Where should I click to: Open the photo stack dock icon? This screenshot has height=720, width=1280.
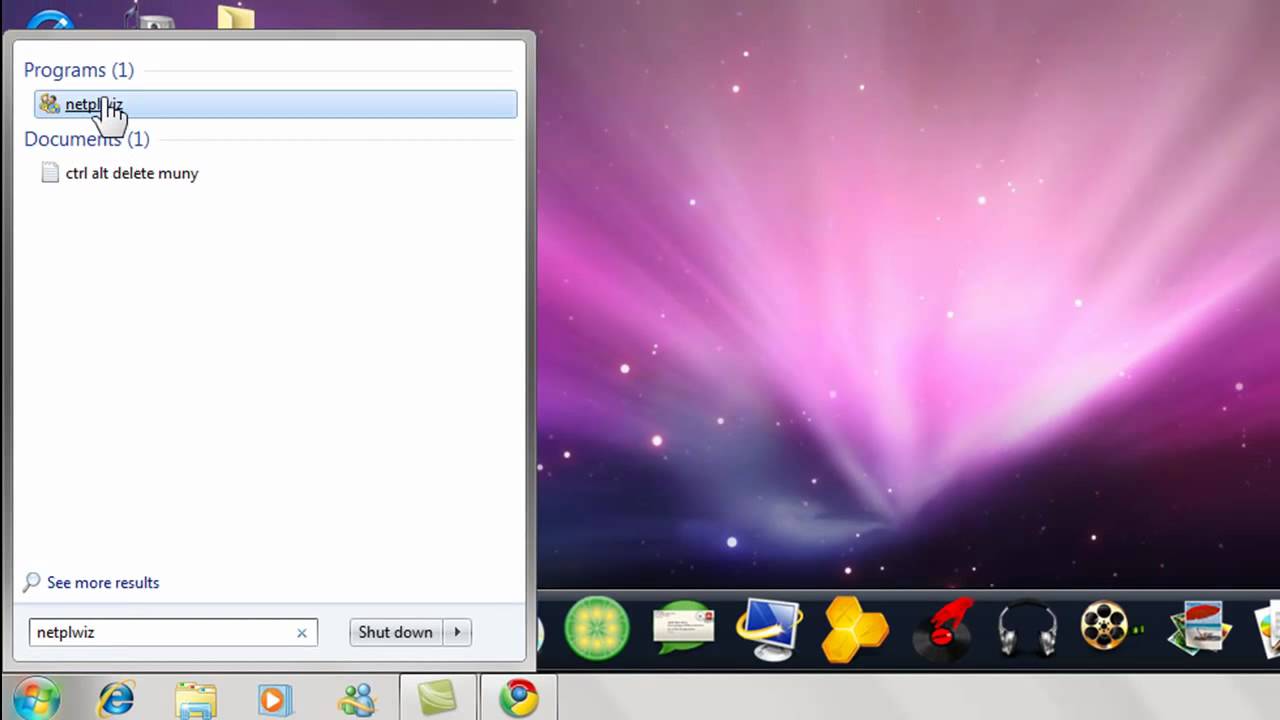pyautogui.click(x=1199, y=627)
